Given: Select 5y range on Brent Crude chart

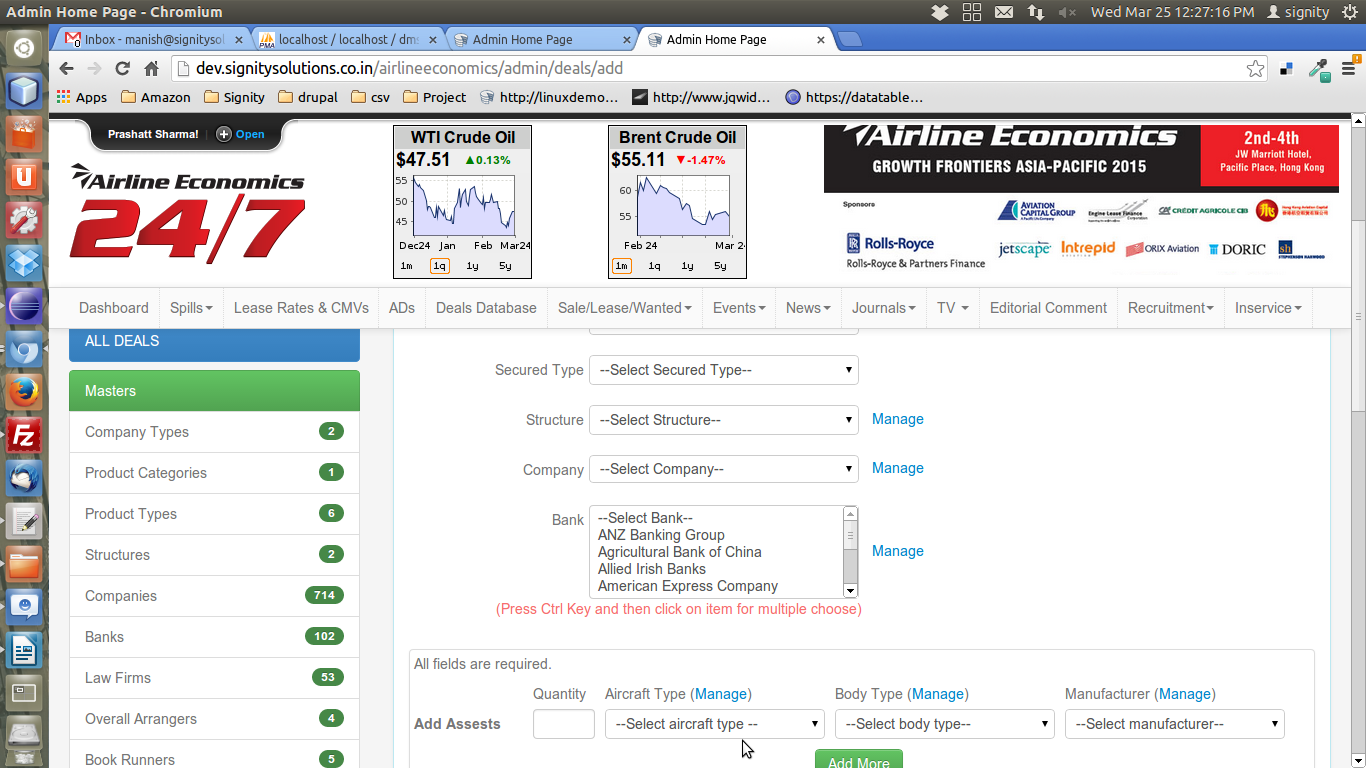Looking at the screenshot, I should pyautogui.click(x=720, y=266).
